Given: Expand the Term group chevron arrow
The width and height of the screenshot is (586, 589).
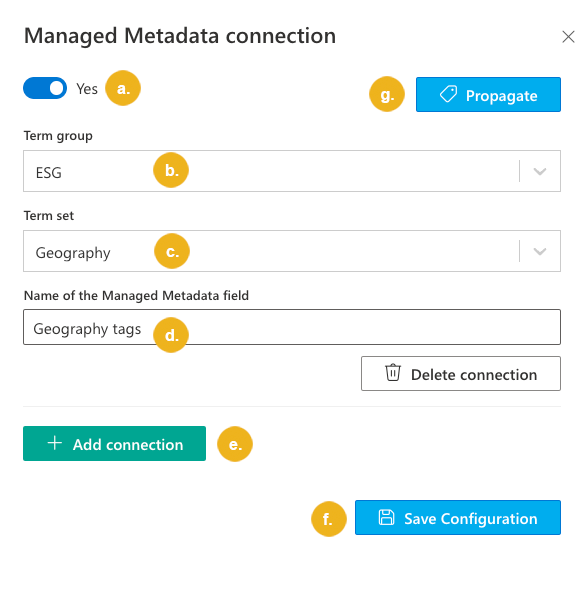Looking at the screenshot, I should (540, 172).
